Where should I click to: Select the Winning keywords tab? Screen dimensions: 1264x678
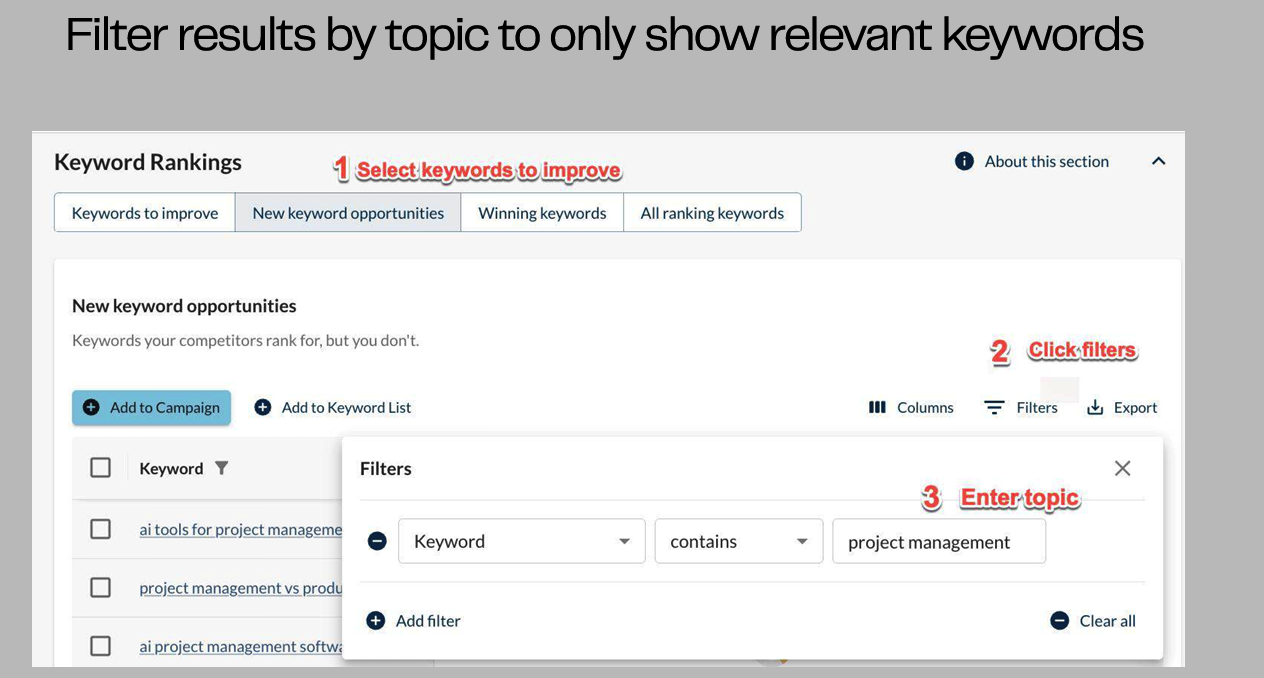coord(542,213)
